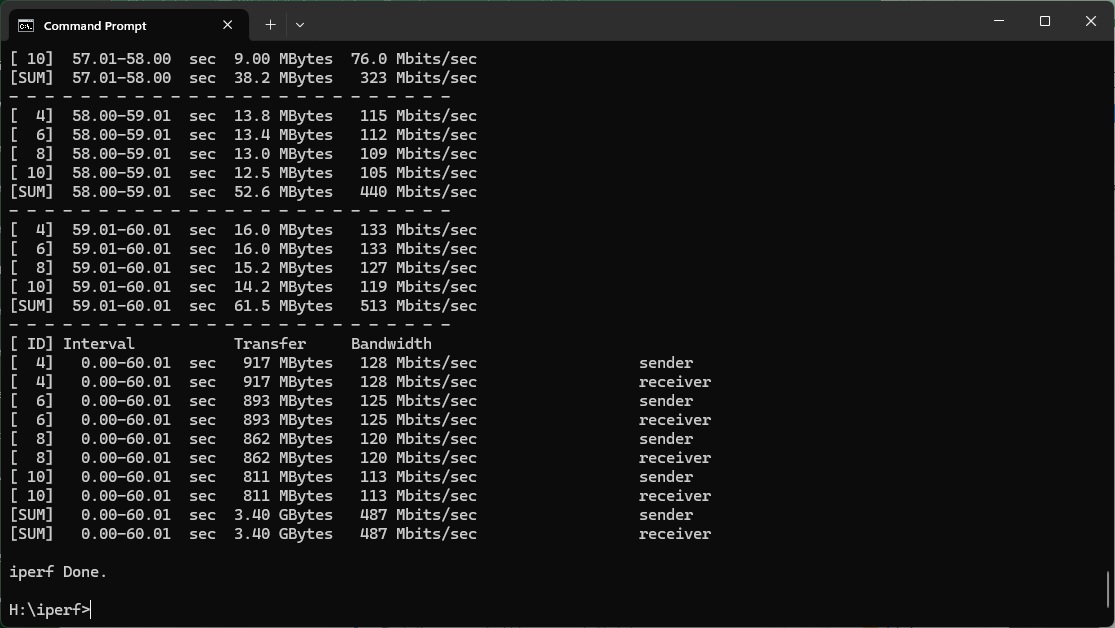Click '12.5 MBytes' in [ 10] 58.00-59.01 row
Image resolution: width=1115 pixels, height=628 pixels.
click(x=283, y=173)
